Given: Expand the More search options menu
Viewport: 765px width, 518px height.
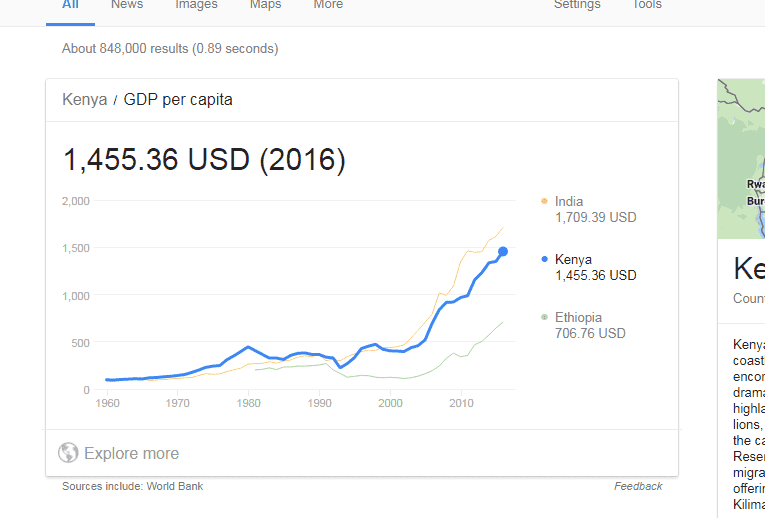Looking at the screenshot, I should [x=328, y=5].
